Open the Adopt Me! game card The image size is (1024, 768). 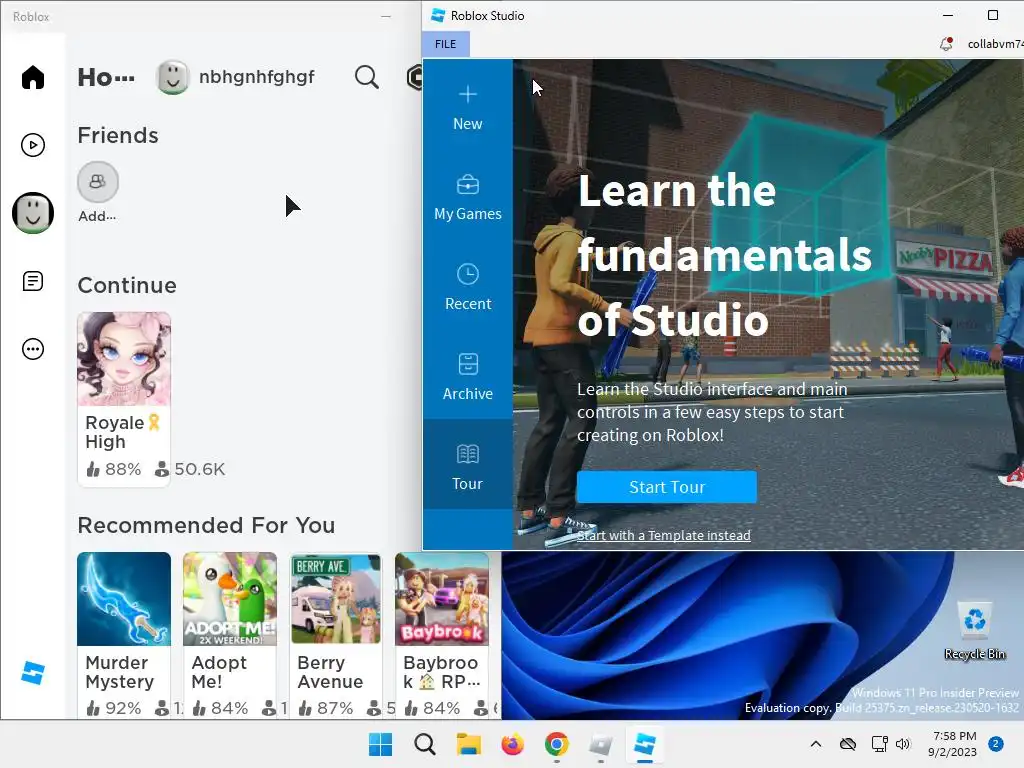tap(230, 635)
